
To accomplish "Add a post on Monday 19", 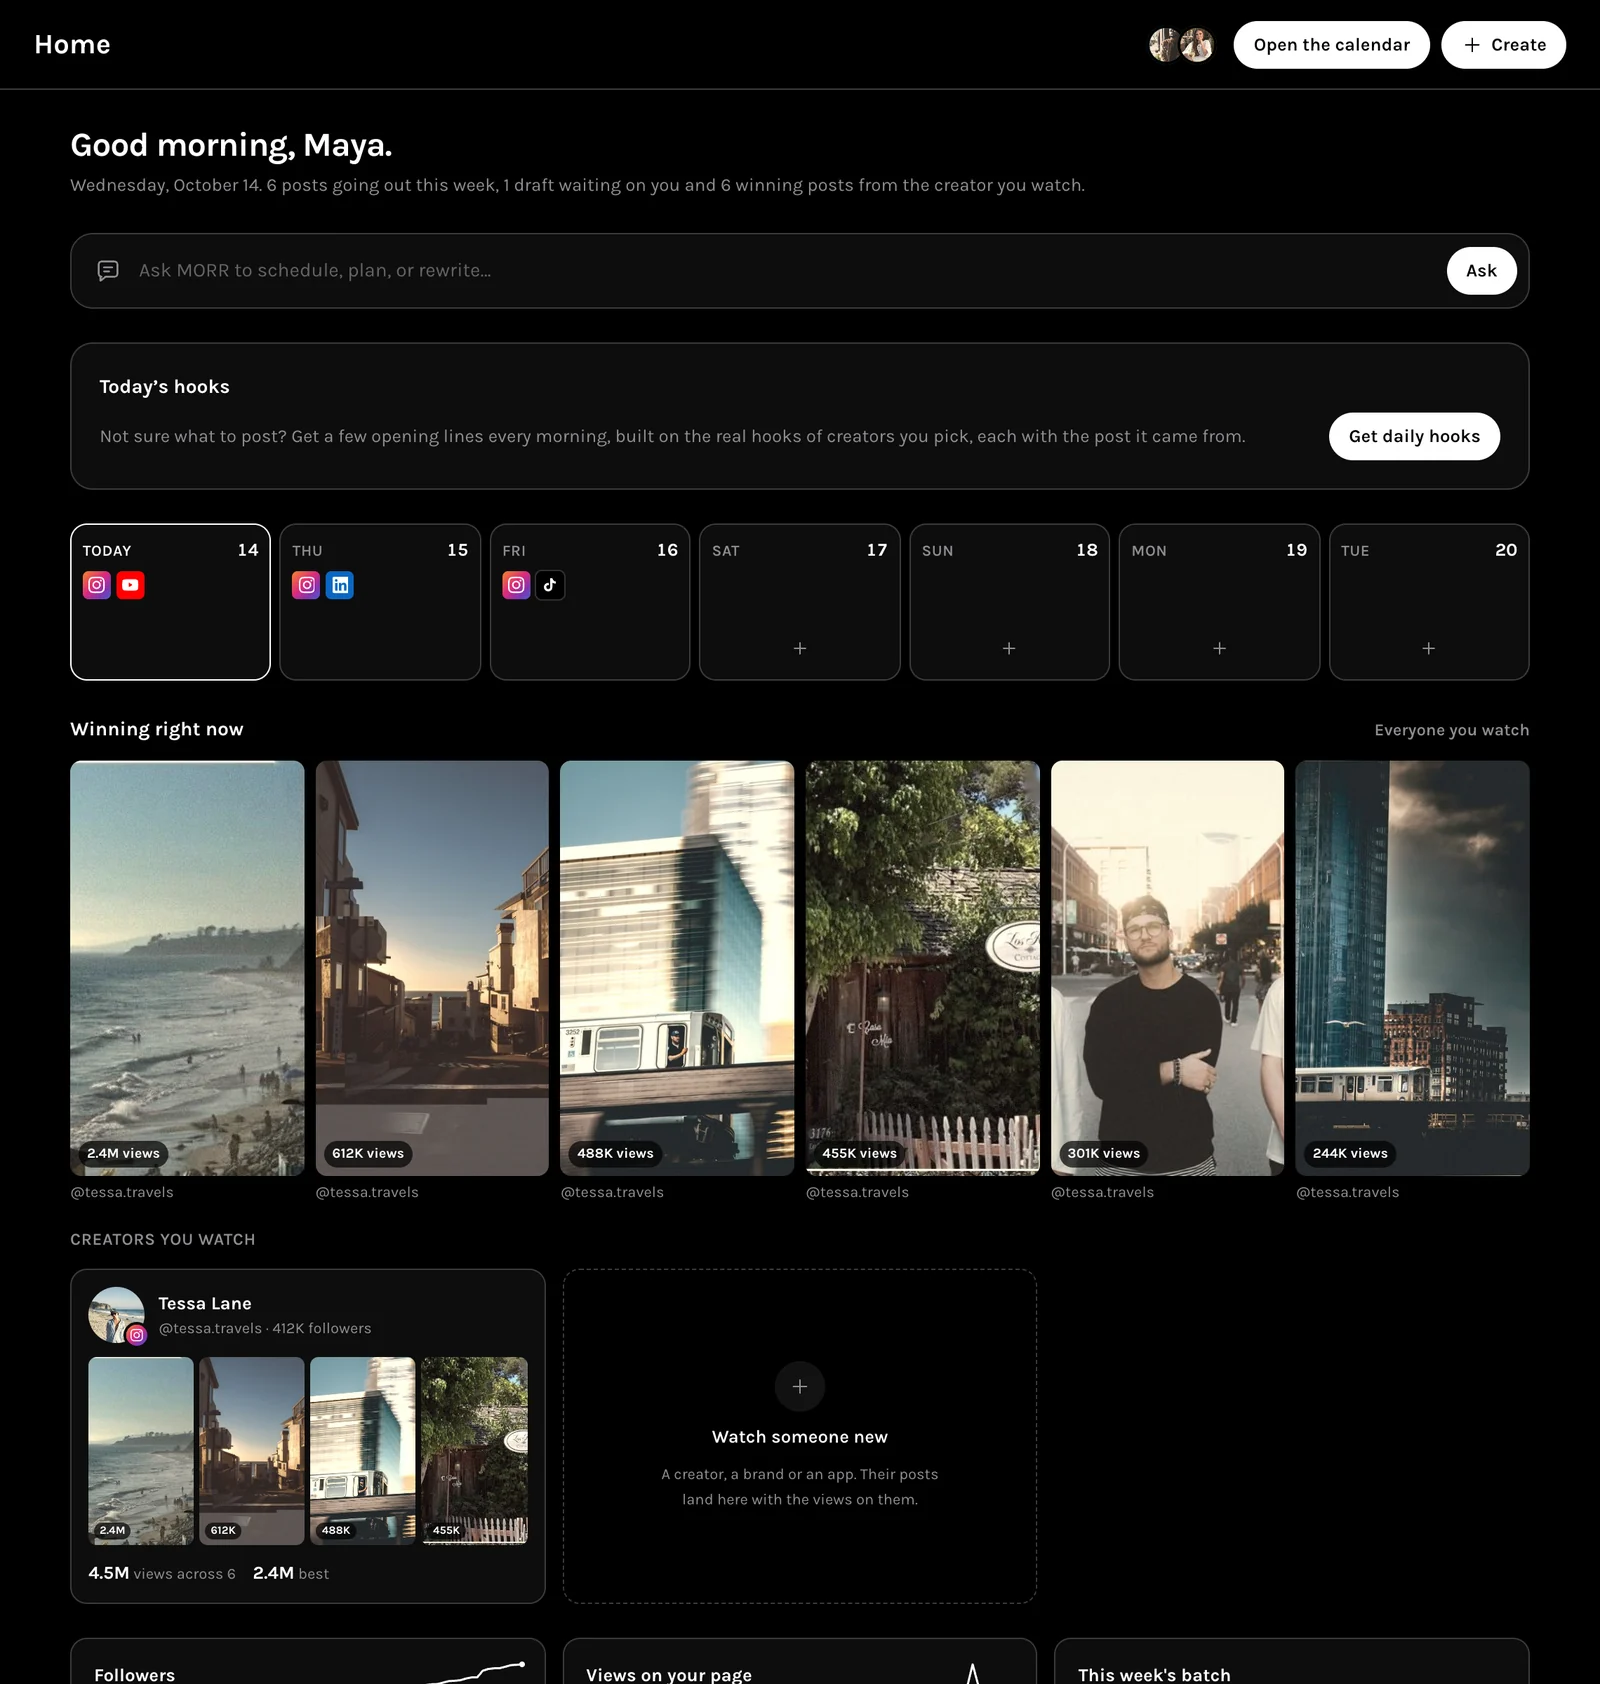I will click(1219, 648).
